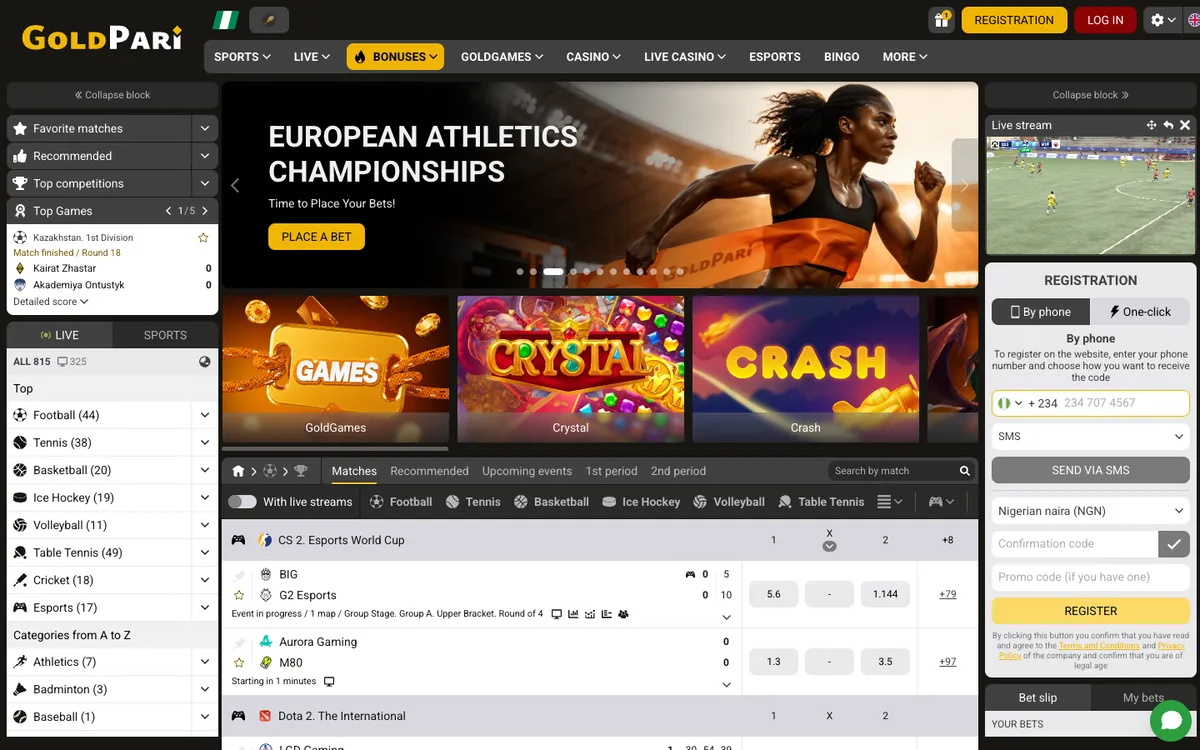Open the SMS delivery method dropdown
Image resolution: width=1200 pixels, height=750 pixels.
click(x=1090, y=437)
